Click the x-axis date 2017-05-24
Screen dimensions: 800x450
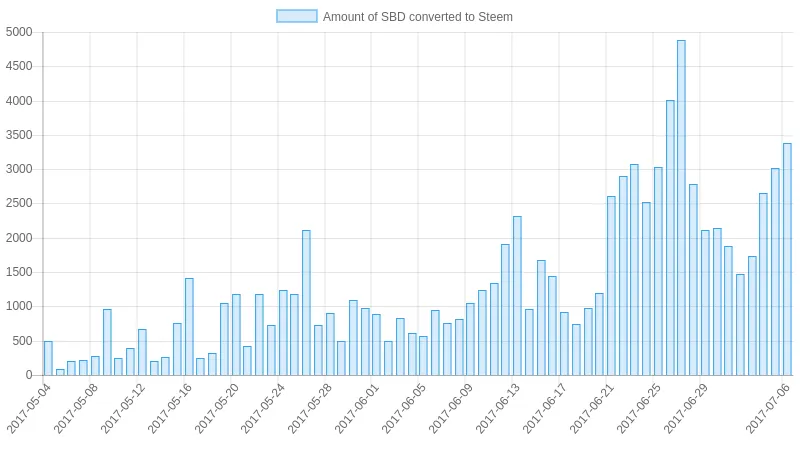coord(263,409)
